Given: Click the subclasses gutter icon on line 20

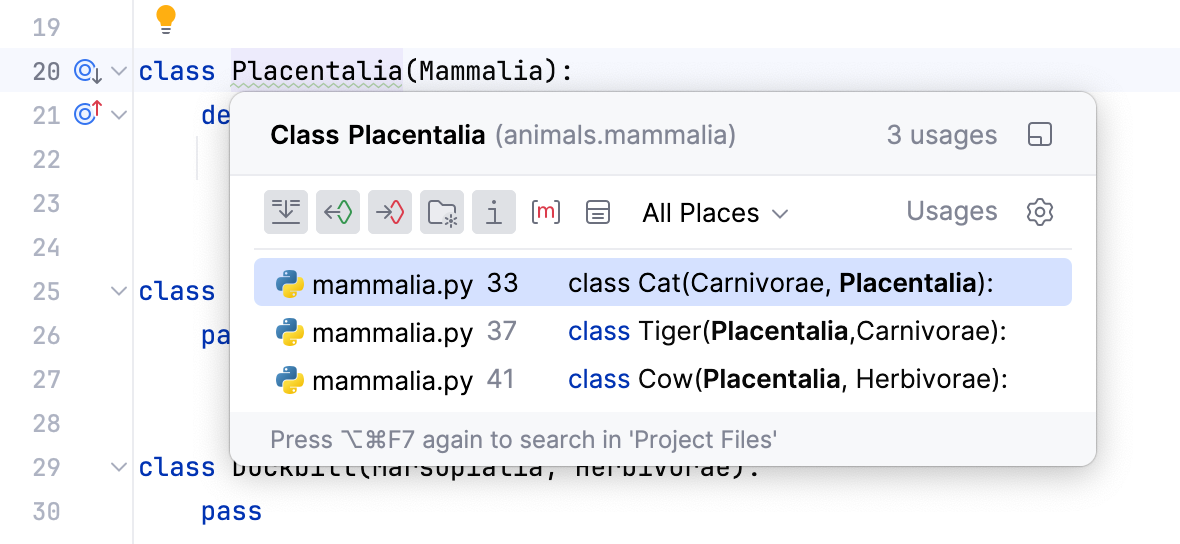Looking at the screenshot, I should click(x=88, y=71).
